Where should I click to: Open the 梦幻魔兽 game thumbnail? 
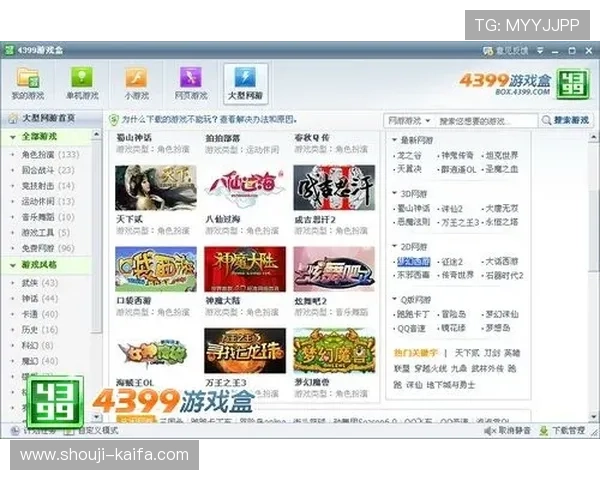[334, 351]
